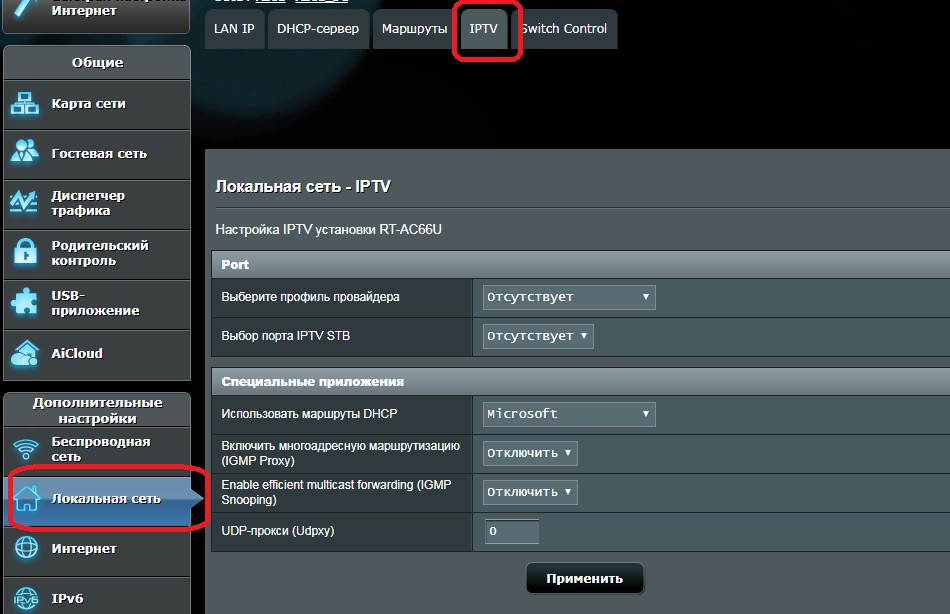
Task: Click the Общие section header
Action: pyautogui.click(x=97, y=62)
